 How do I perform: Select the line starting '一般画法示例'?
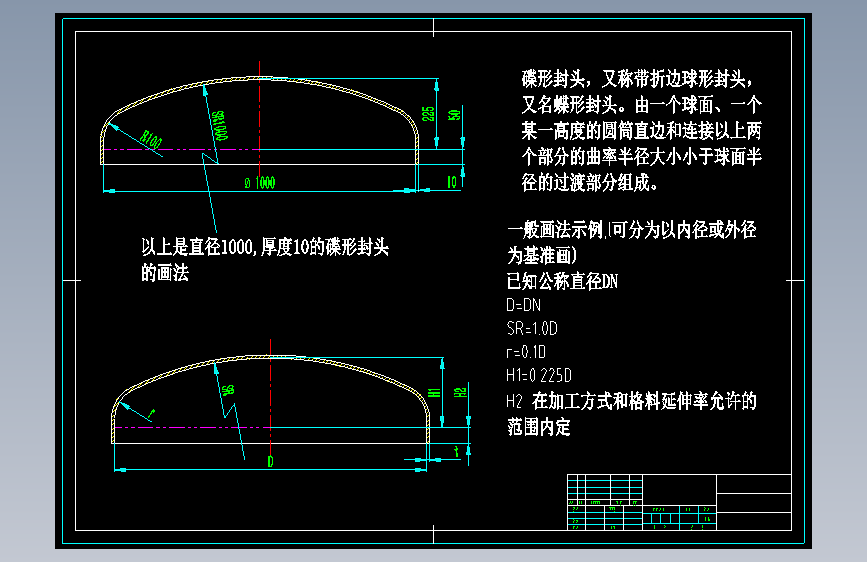631,230
